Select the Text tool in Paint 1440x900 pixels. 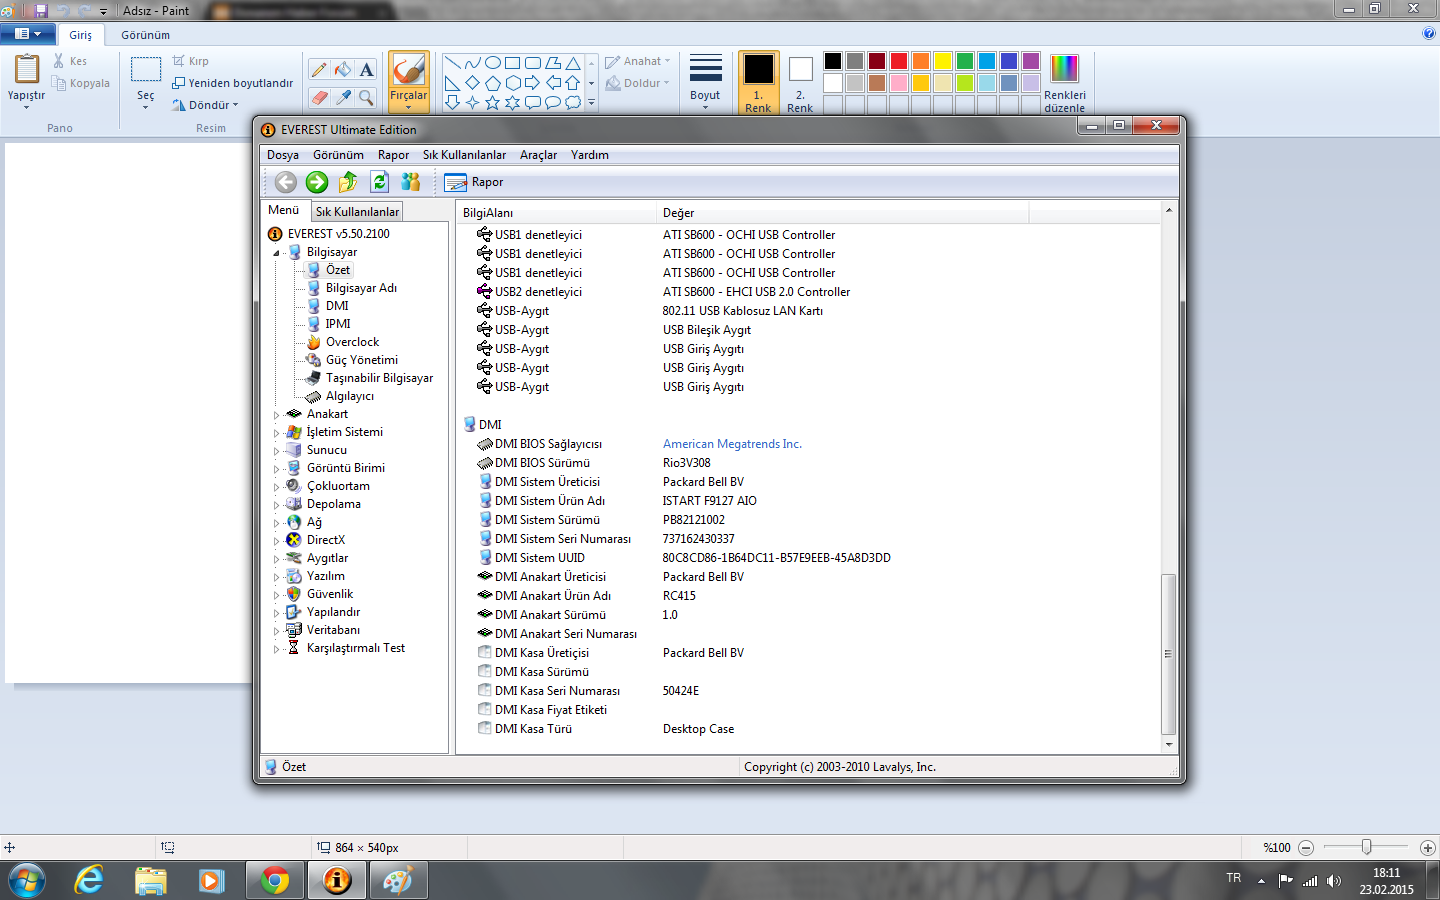point(367,70)
